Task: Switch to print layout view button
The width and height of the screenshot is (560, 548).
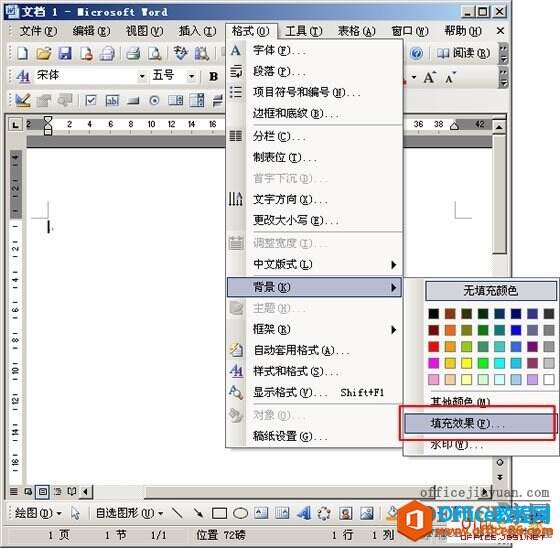Action: point(42,492)
